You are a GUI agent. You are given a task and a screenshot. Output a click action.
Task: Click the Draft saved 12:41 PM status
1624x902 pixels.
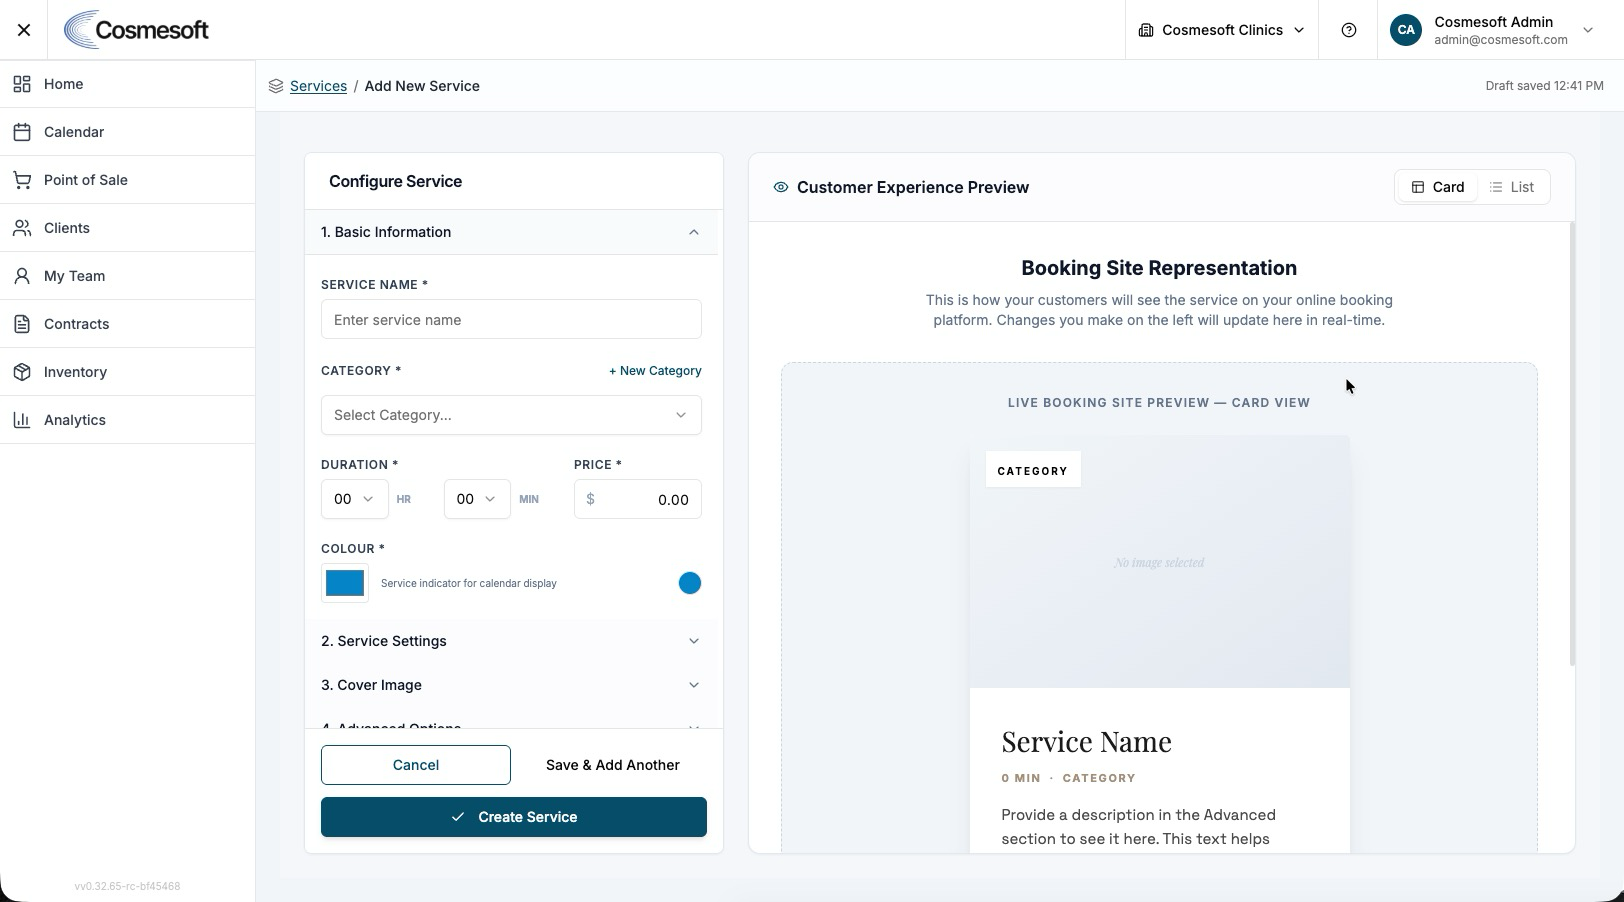(1544, 86)
